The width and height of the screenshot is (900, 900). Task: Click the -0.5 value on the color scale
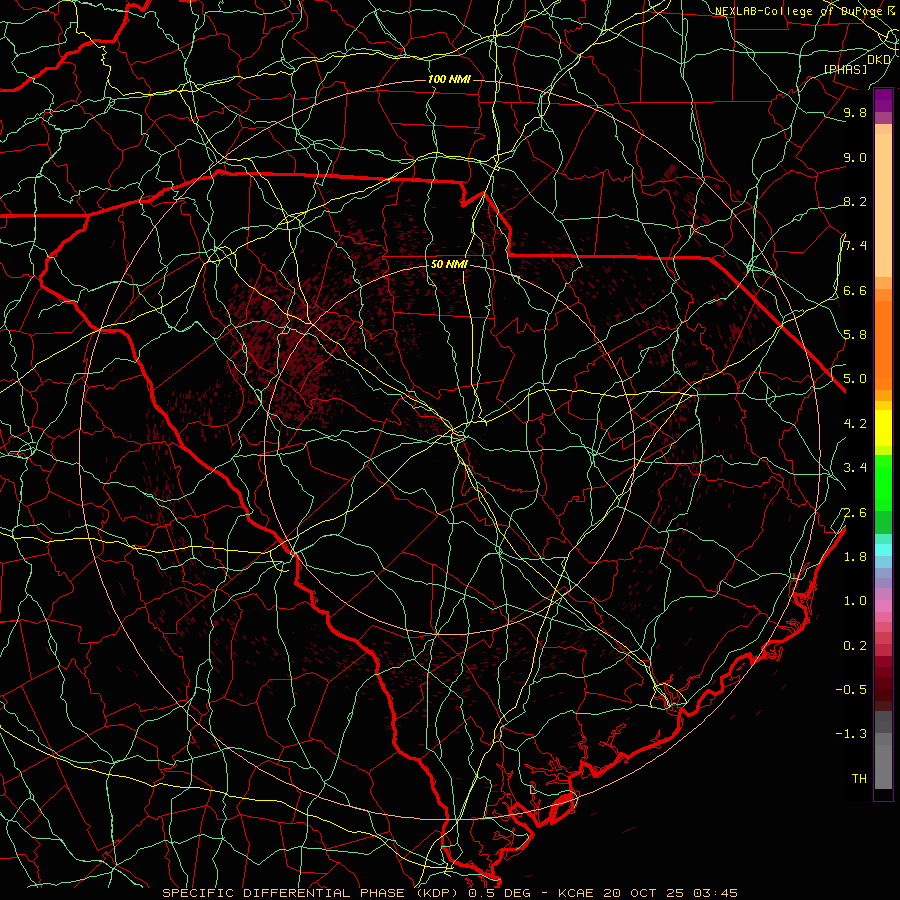point(851,689)
